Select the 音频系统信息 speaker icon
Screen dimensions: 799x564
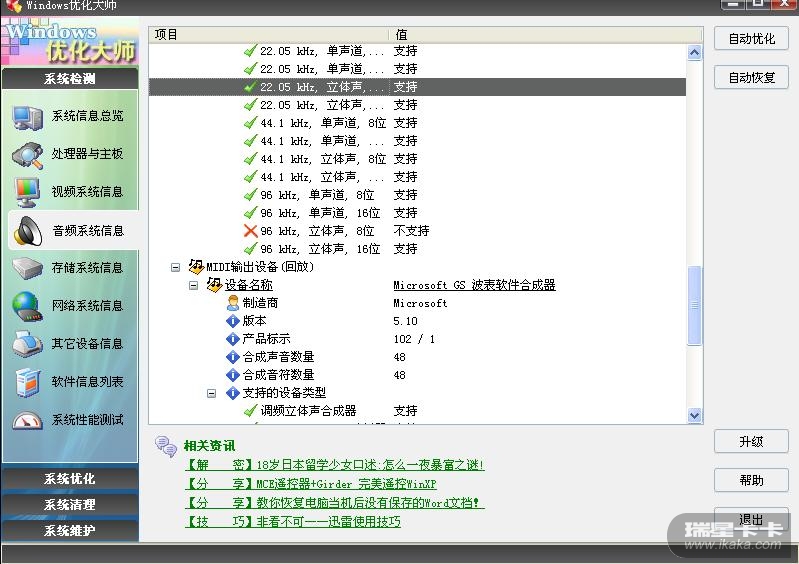[x=28, y=231]
